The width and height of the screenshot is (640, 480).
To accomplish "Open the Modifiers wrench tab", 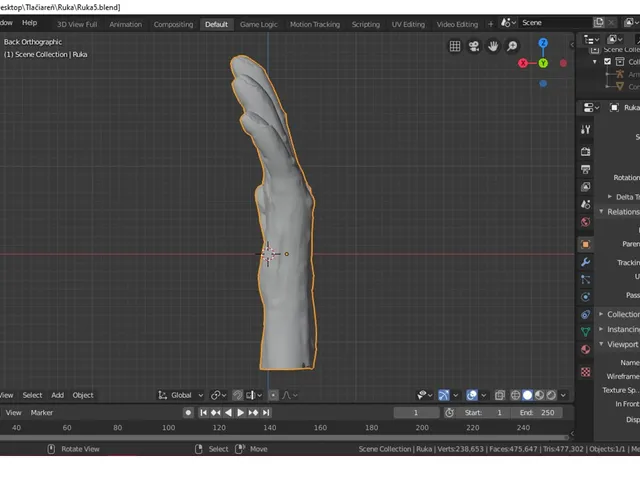I will click(585, 262).
